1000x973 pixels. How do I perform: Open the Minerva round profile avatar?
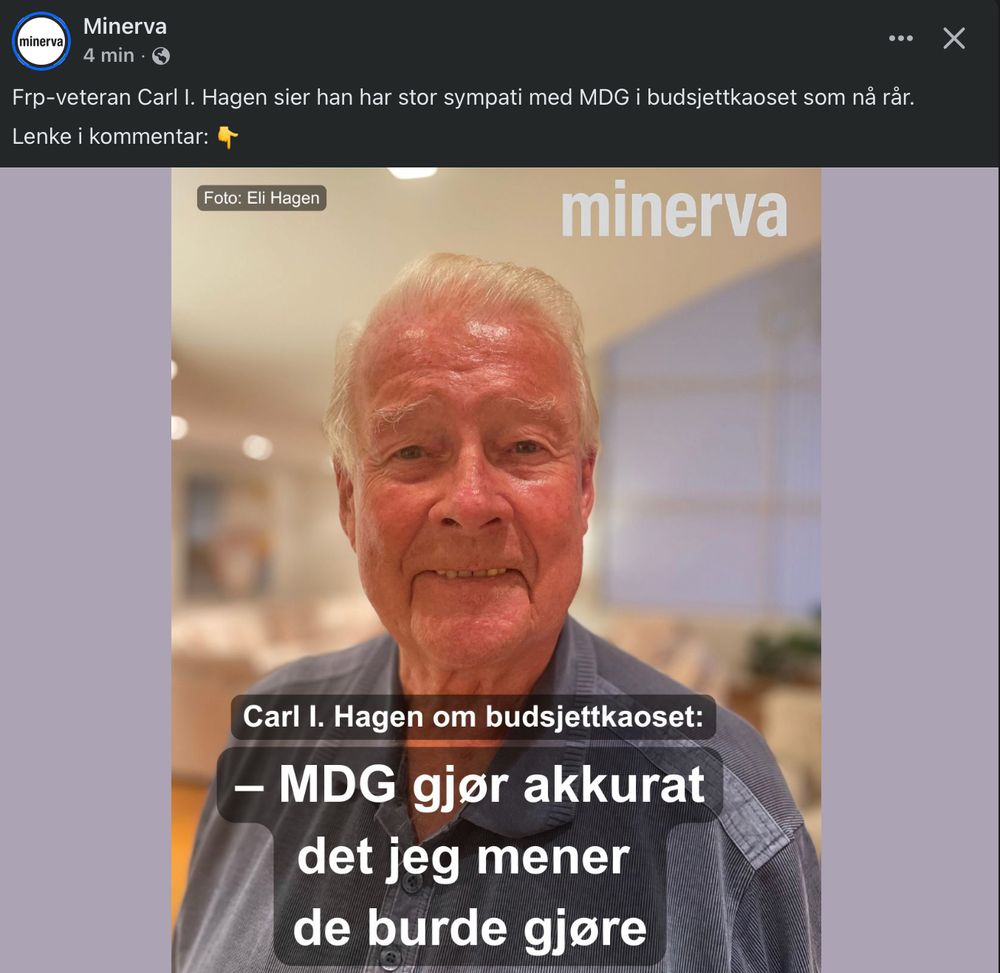pos(41,41)
